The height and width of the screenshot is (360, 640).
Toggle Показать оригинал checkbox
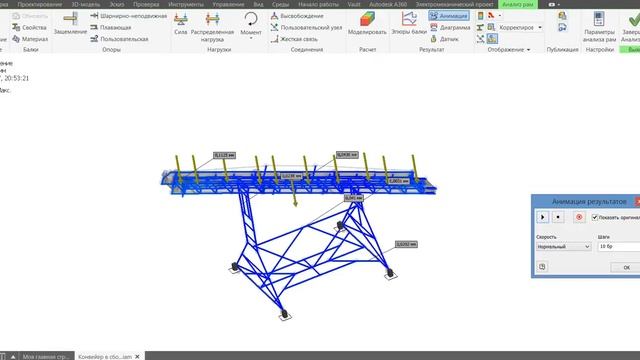tap(595, 218)
